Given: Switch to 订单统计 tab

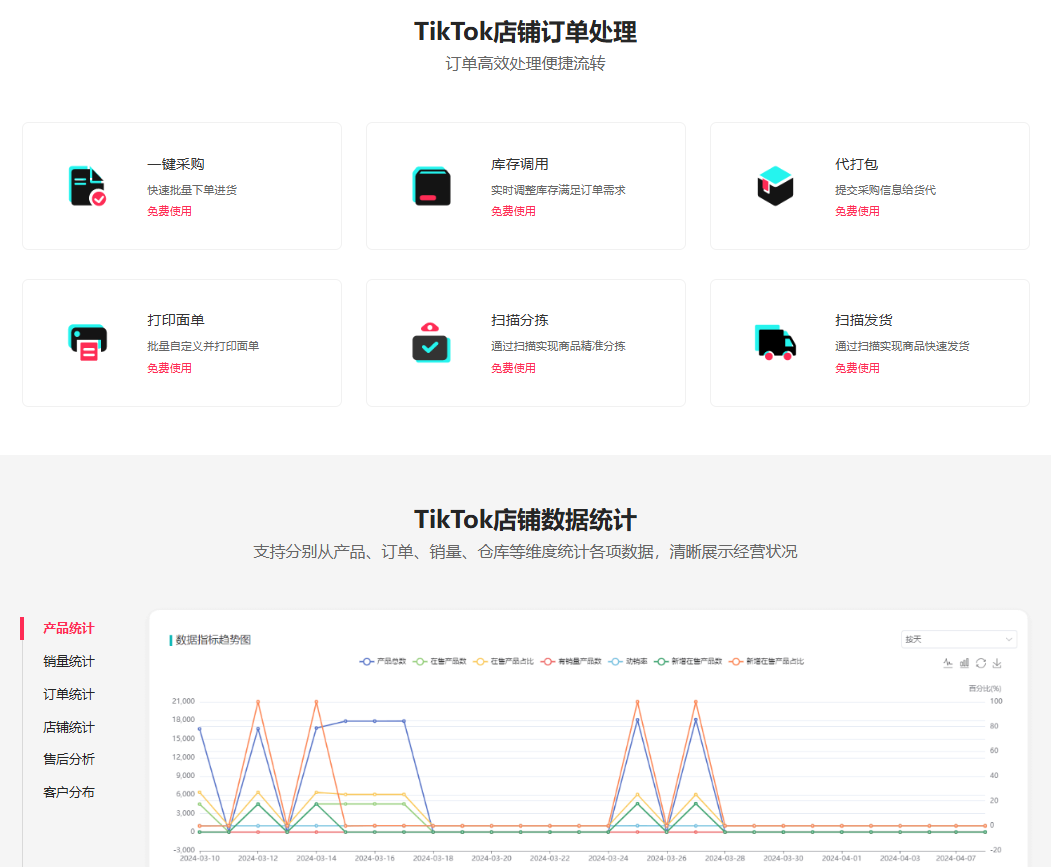Looking at the screenshot, I should pos(69,695).
